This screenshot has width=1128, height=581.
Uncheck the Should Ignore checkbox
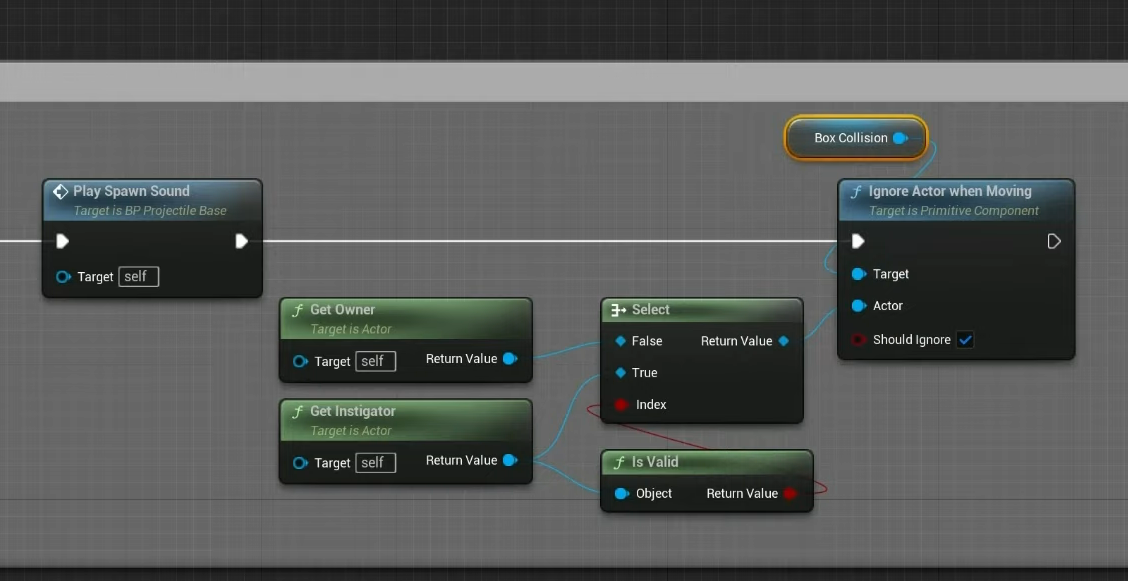[965, 340]
